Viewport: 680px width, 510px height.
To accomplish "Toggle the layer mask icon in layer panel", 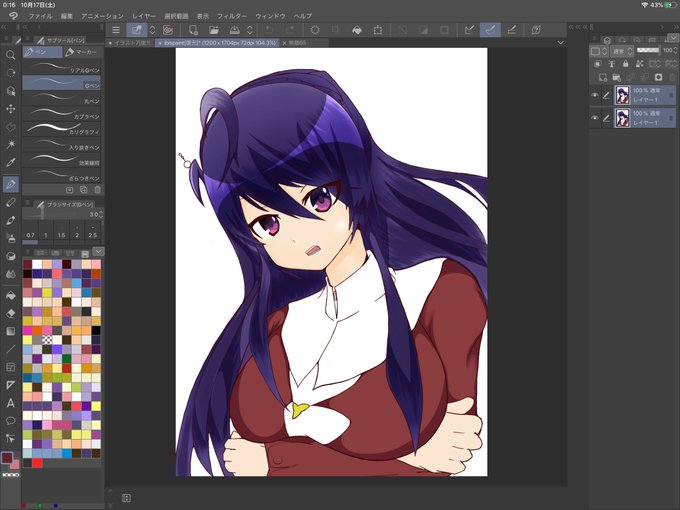I will tap(658, 77).
